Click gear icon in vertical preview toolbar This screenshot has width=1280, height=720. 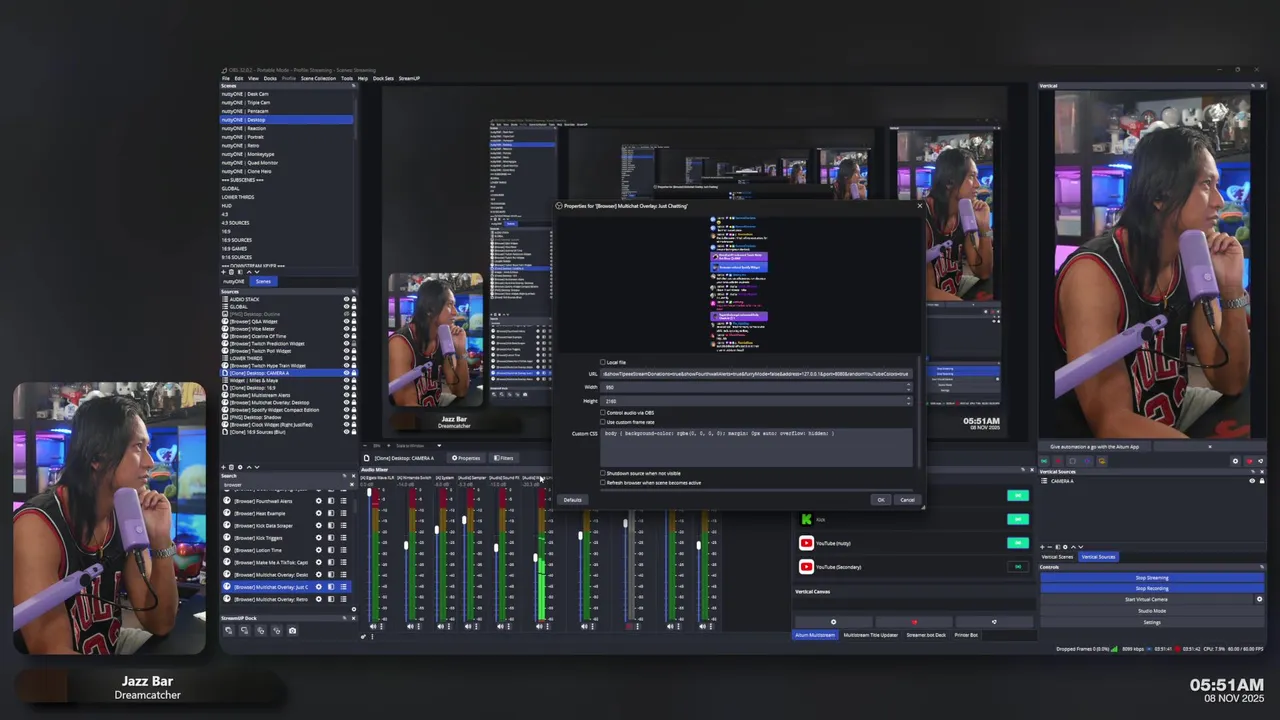tap(1235, 461)
